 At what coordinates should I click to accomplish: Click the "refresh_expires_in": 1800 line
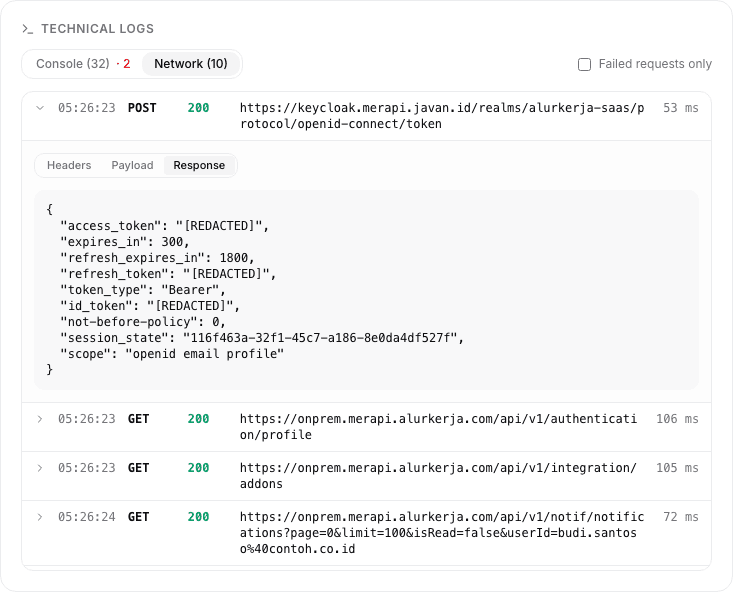coord(157,258)
